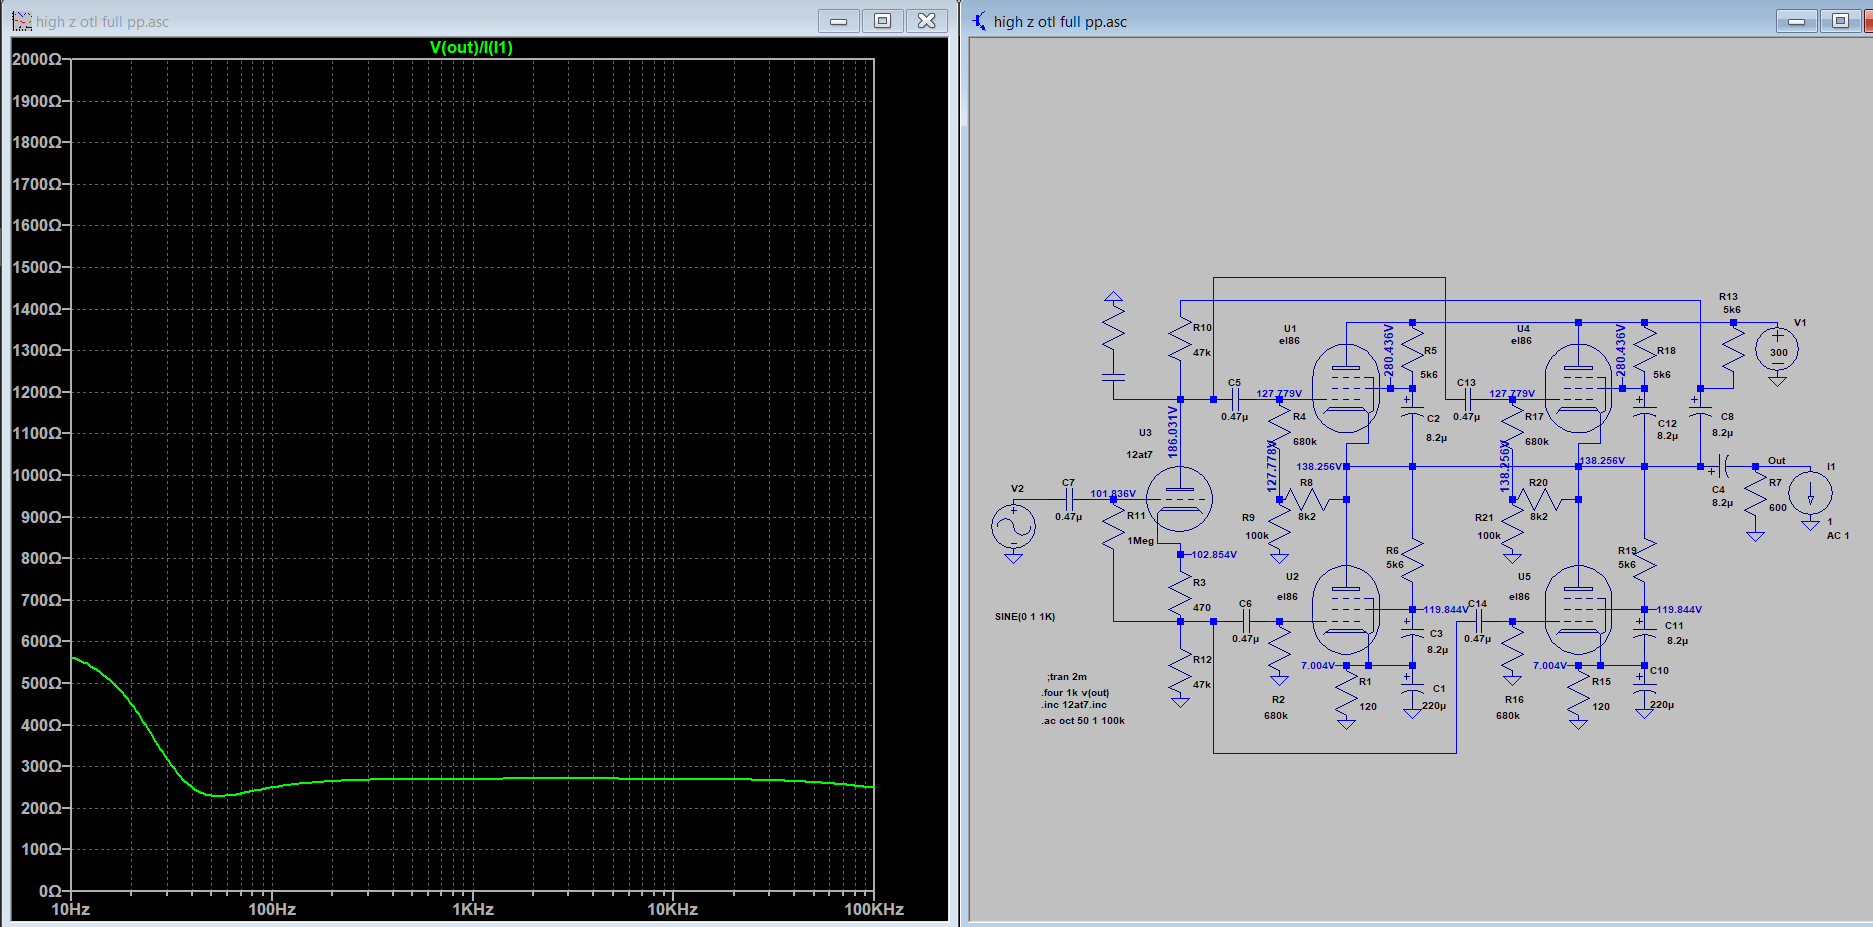Click the AC 1 text near I1
The height and width of the screenshot is (927, 1873).
point(1838,536)
